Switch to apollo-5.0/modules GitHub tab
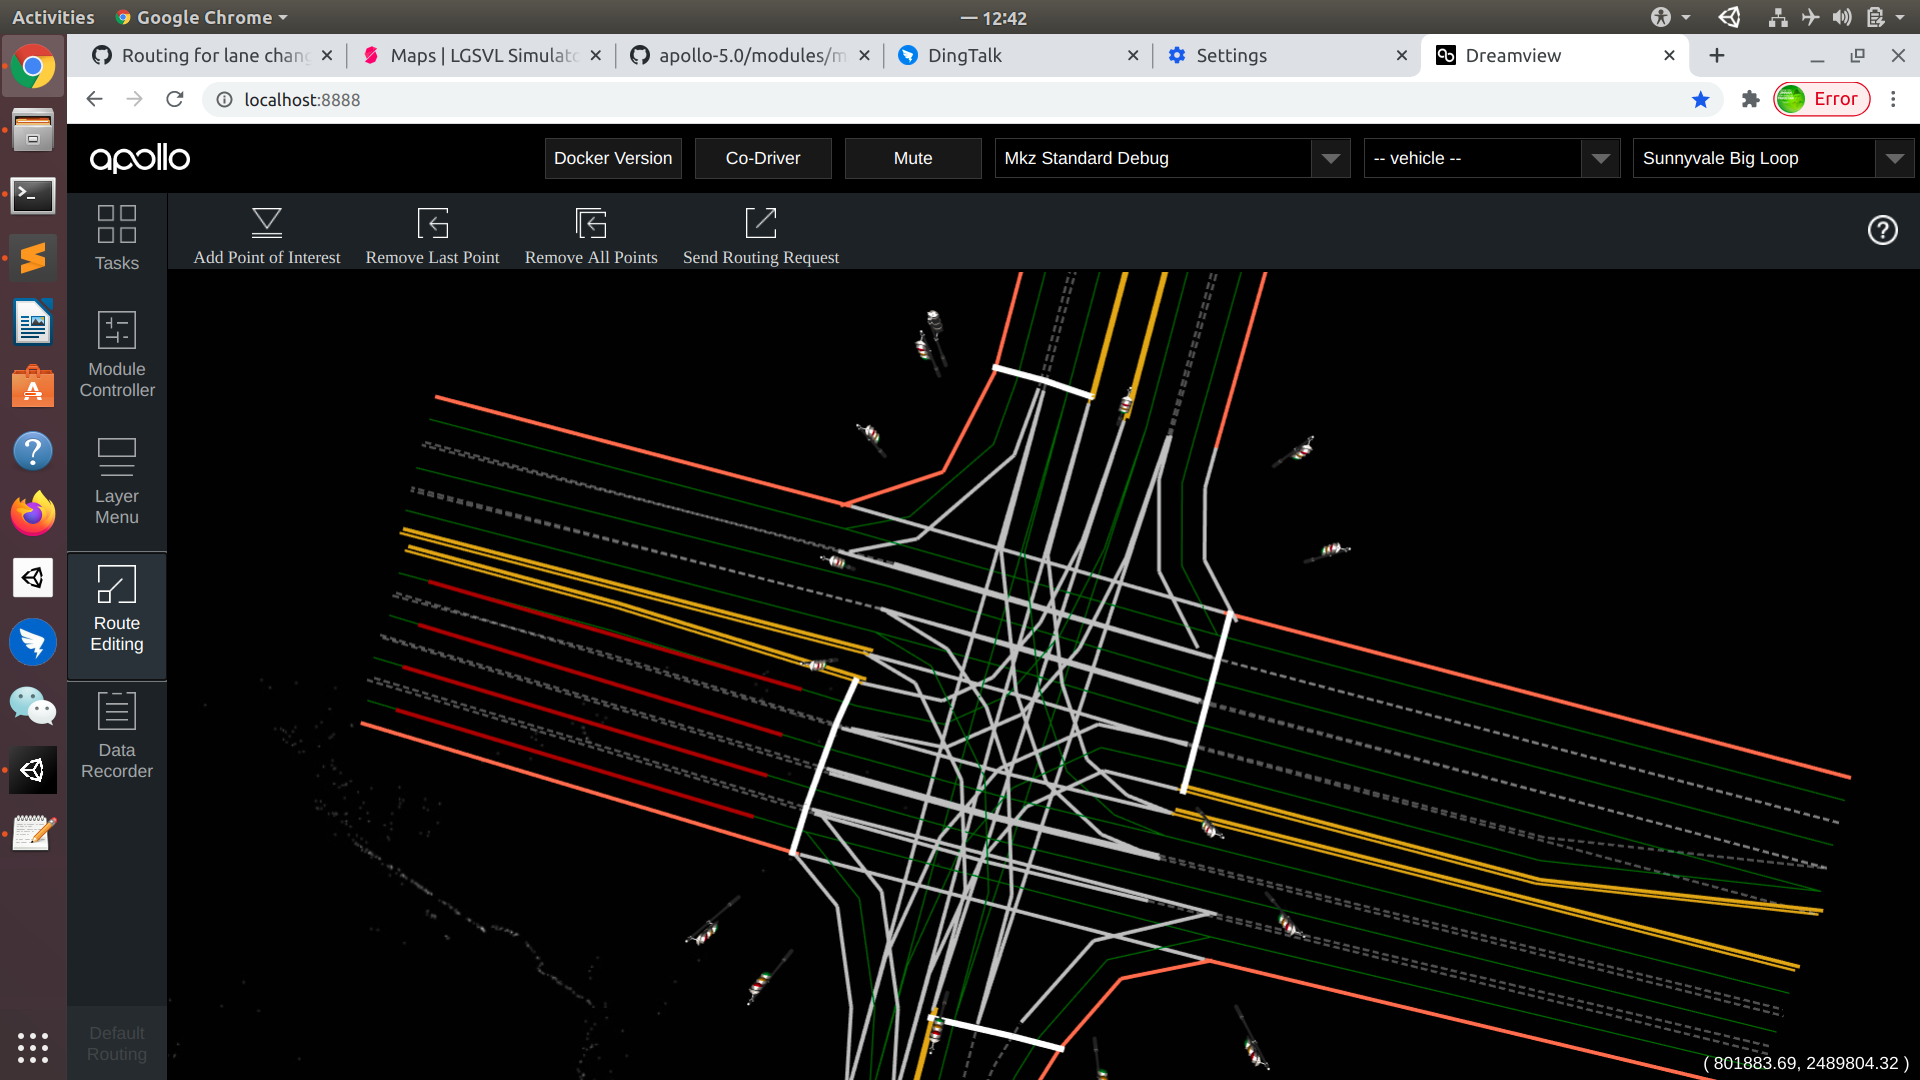 751,56
